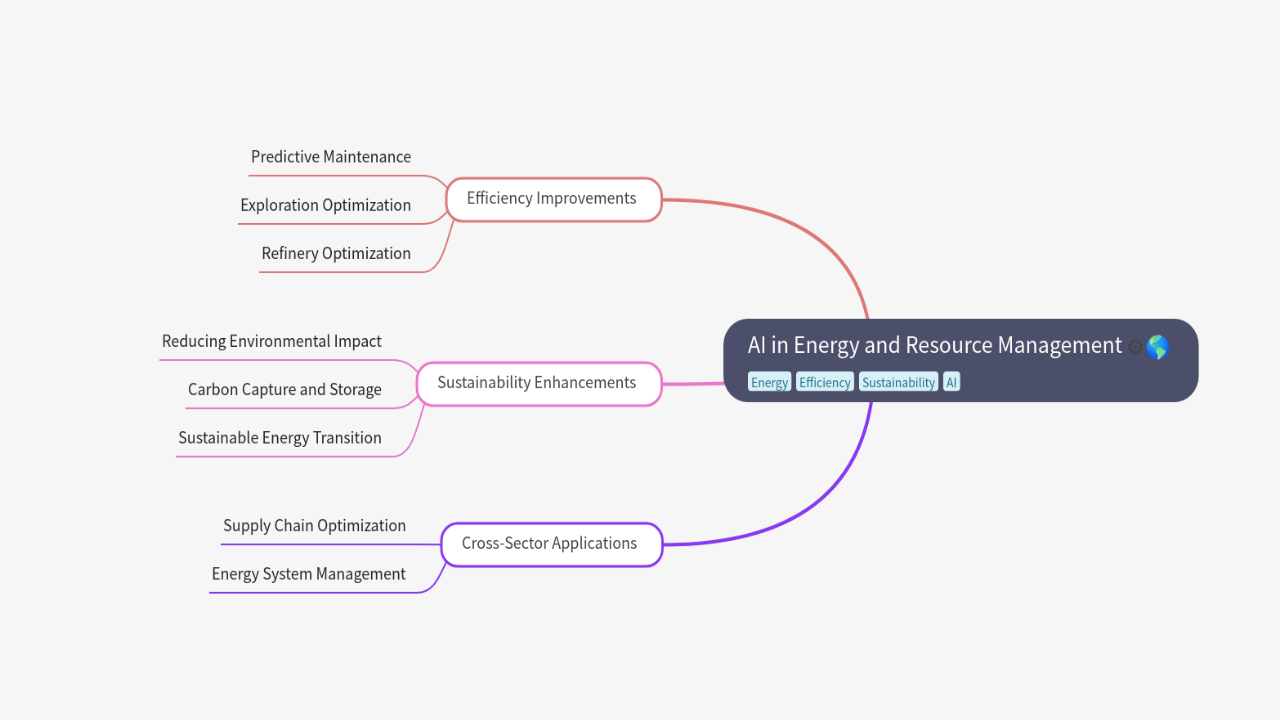Viewport: 1280px width, 720px height.
Task: Click the Reducing Environmental Impact leaf
Action: coord(272,342)
